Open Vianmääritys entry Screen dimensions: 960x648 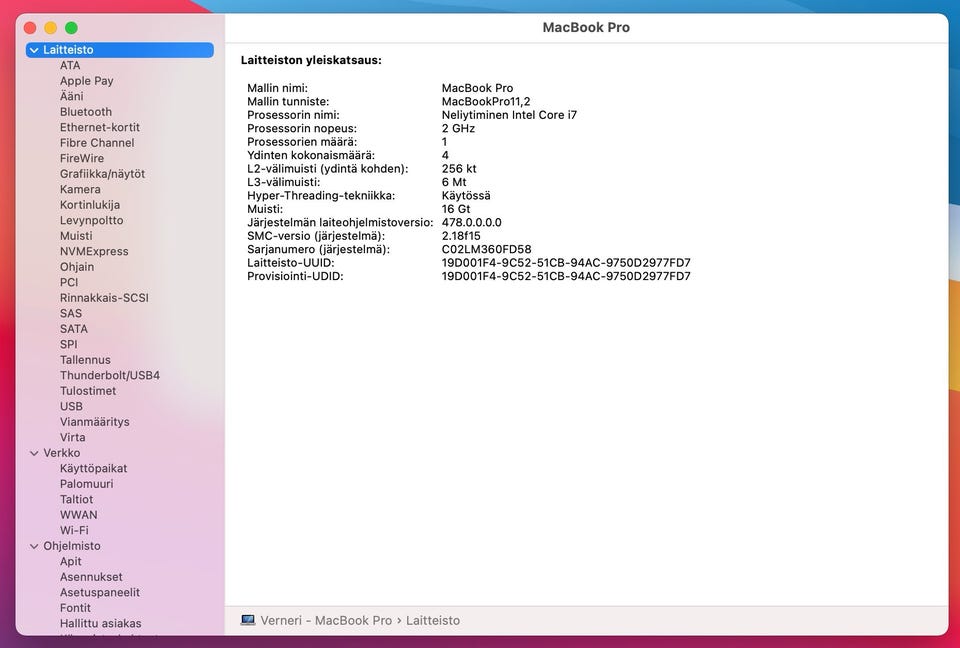coord(94,422)
